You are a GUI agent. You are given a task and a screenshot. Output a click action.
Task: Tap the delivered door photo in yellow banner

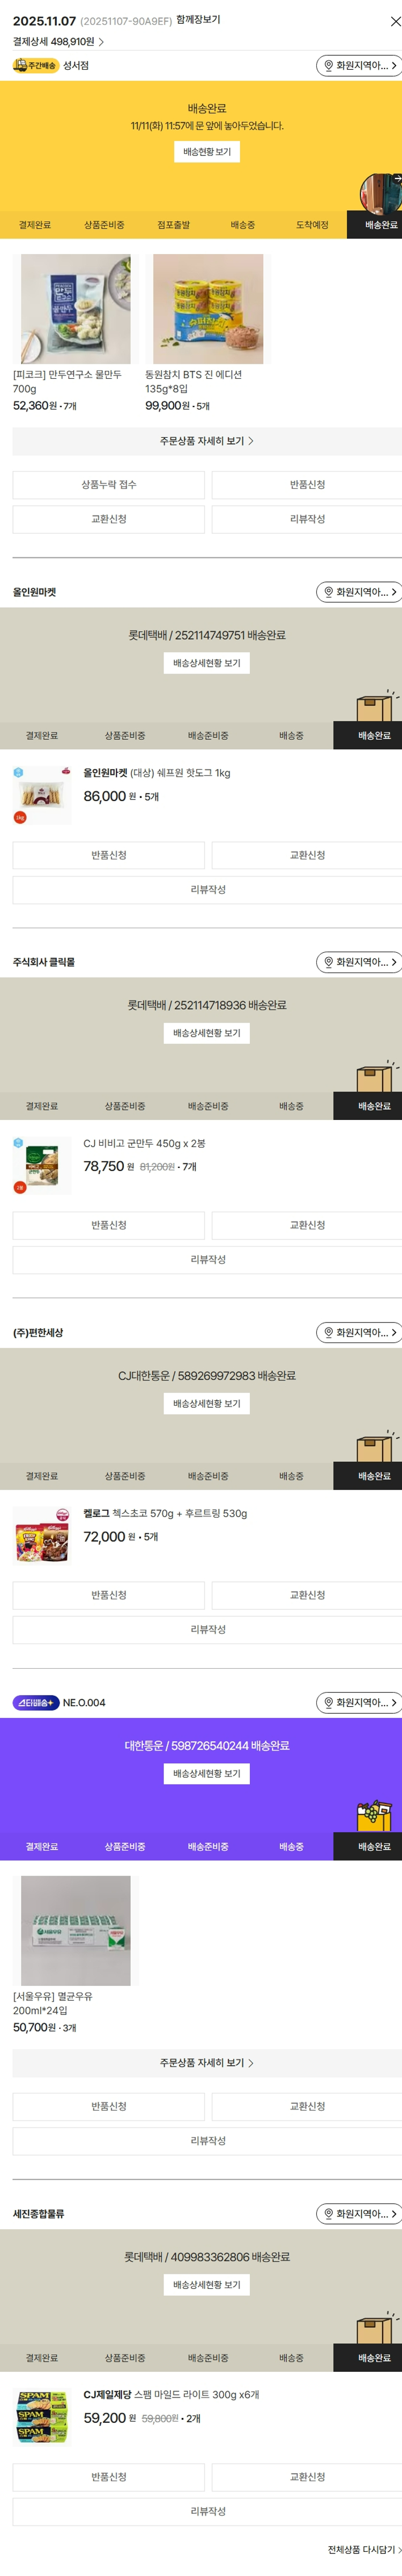381,192
